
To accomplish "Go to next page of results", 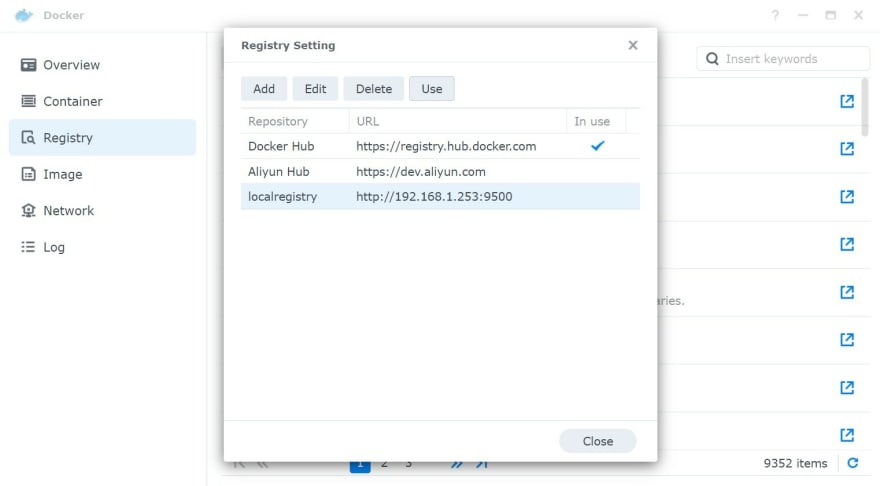I will pos(457,464).
